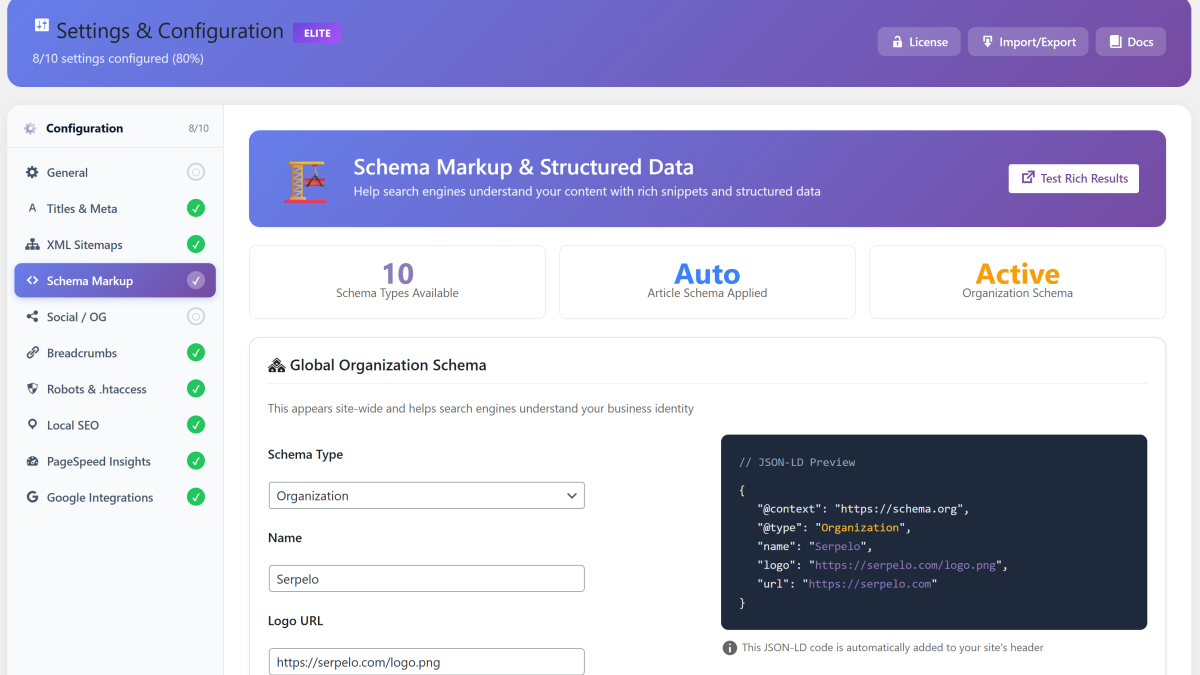
Task: Select the Schema Markup code icon
Action: click(34, 280)
